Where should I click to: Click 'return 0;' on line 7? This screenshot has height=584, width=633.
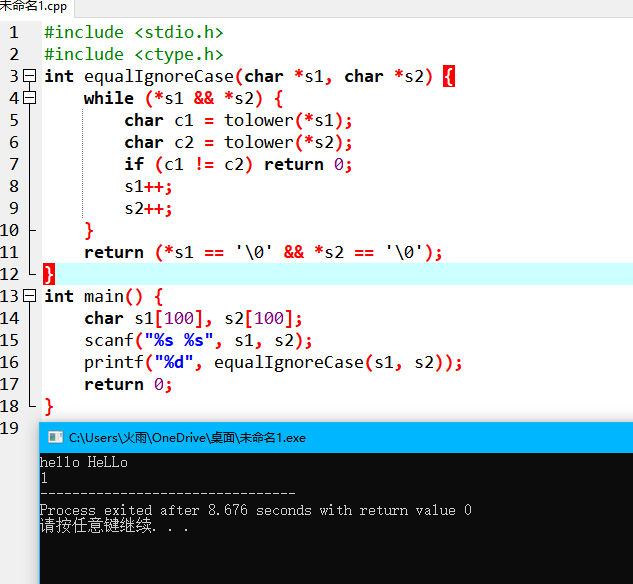(x=308, y=165)
